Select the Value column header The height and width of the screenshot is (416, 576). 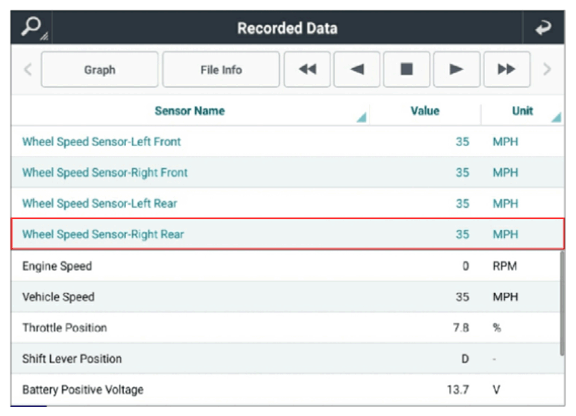[x=425, y=111]
